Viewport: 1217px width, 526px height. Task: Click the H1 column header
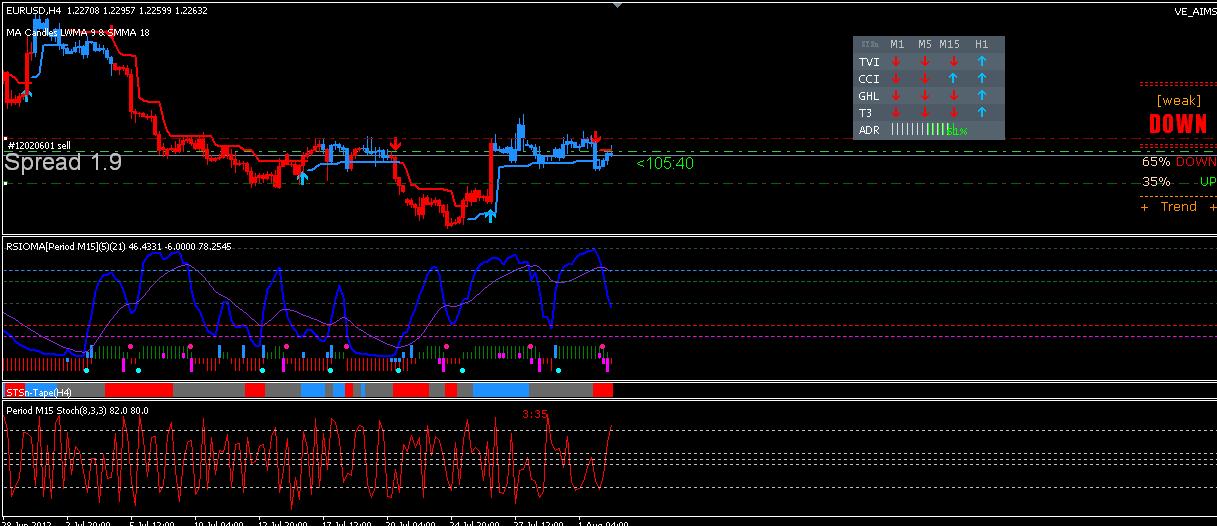click(982, 44)
